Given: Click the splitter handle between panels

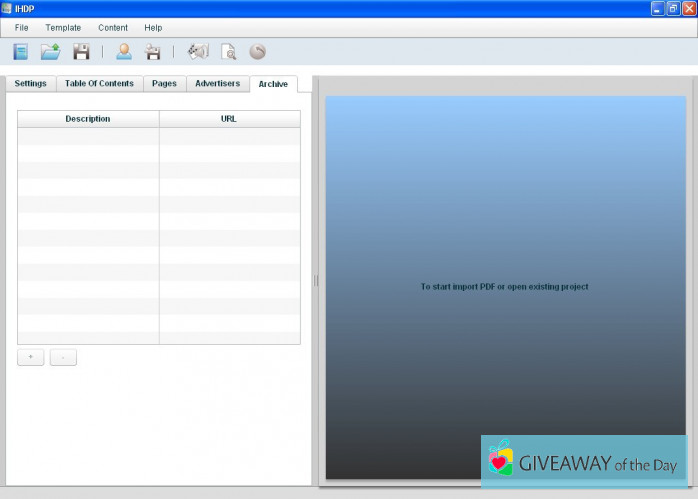Looking at the screenshot, I should (316, 281).
